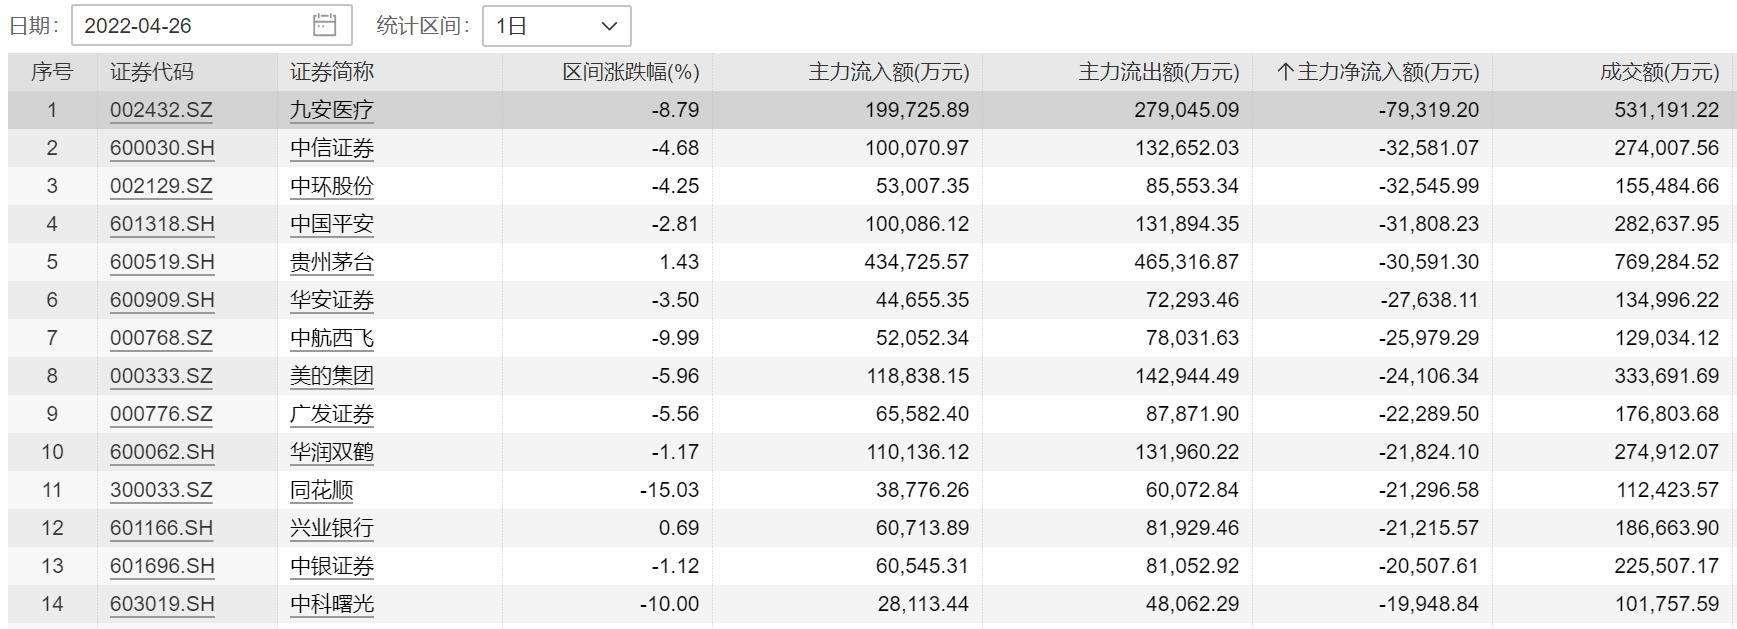Sort by 主力流出额 column header
This screenshot has width=1737, height=629.
point(1158,72)
